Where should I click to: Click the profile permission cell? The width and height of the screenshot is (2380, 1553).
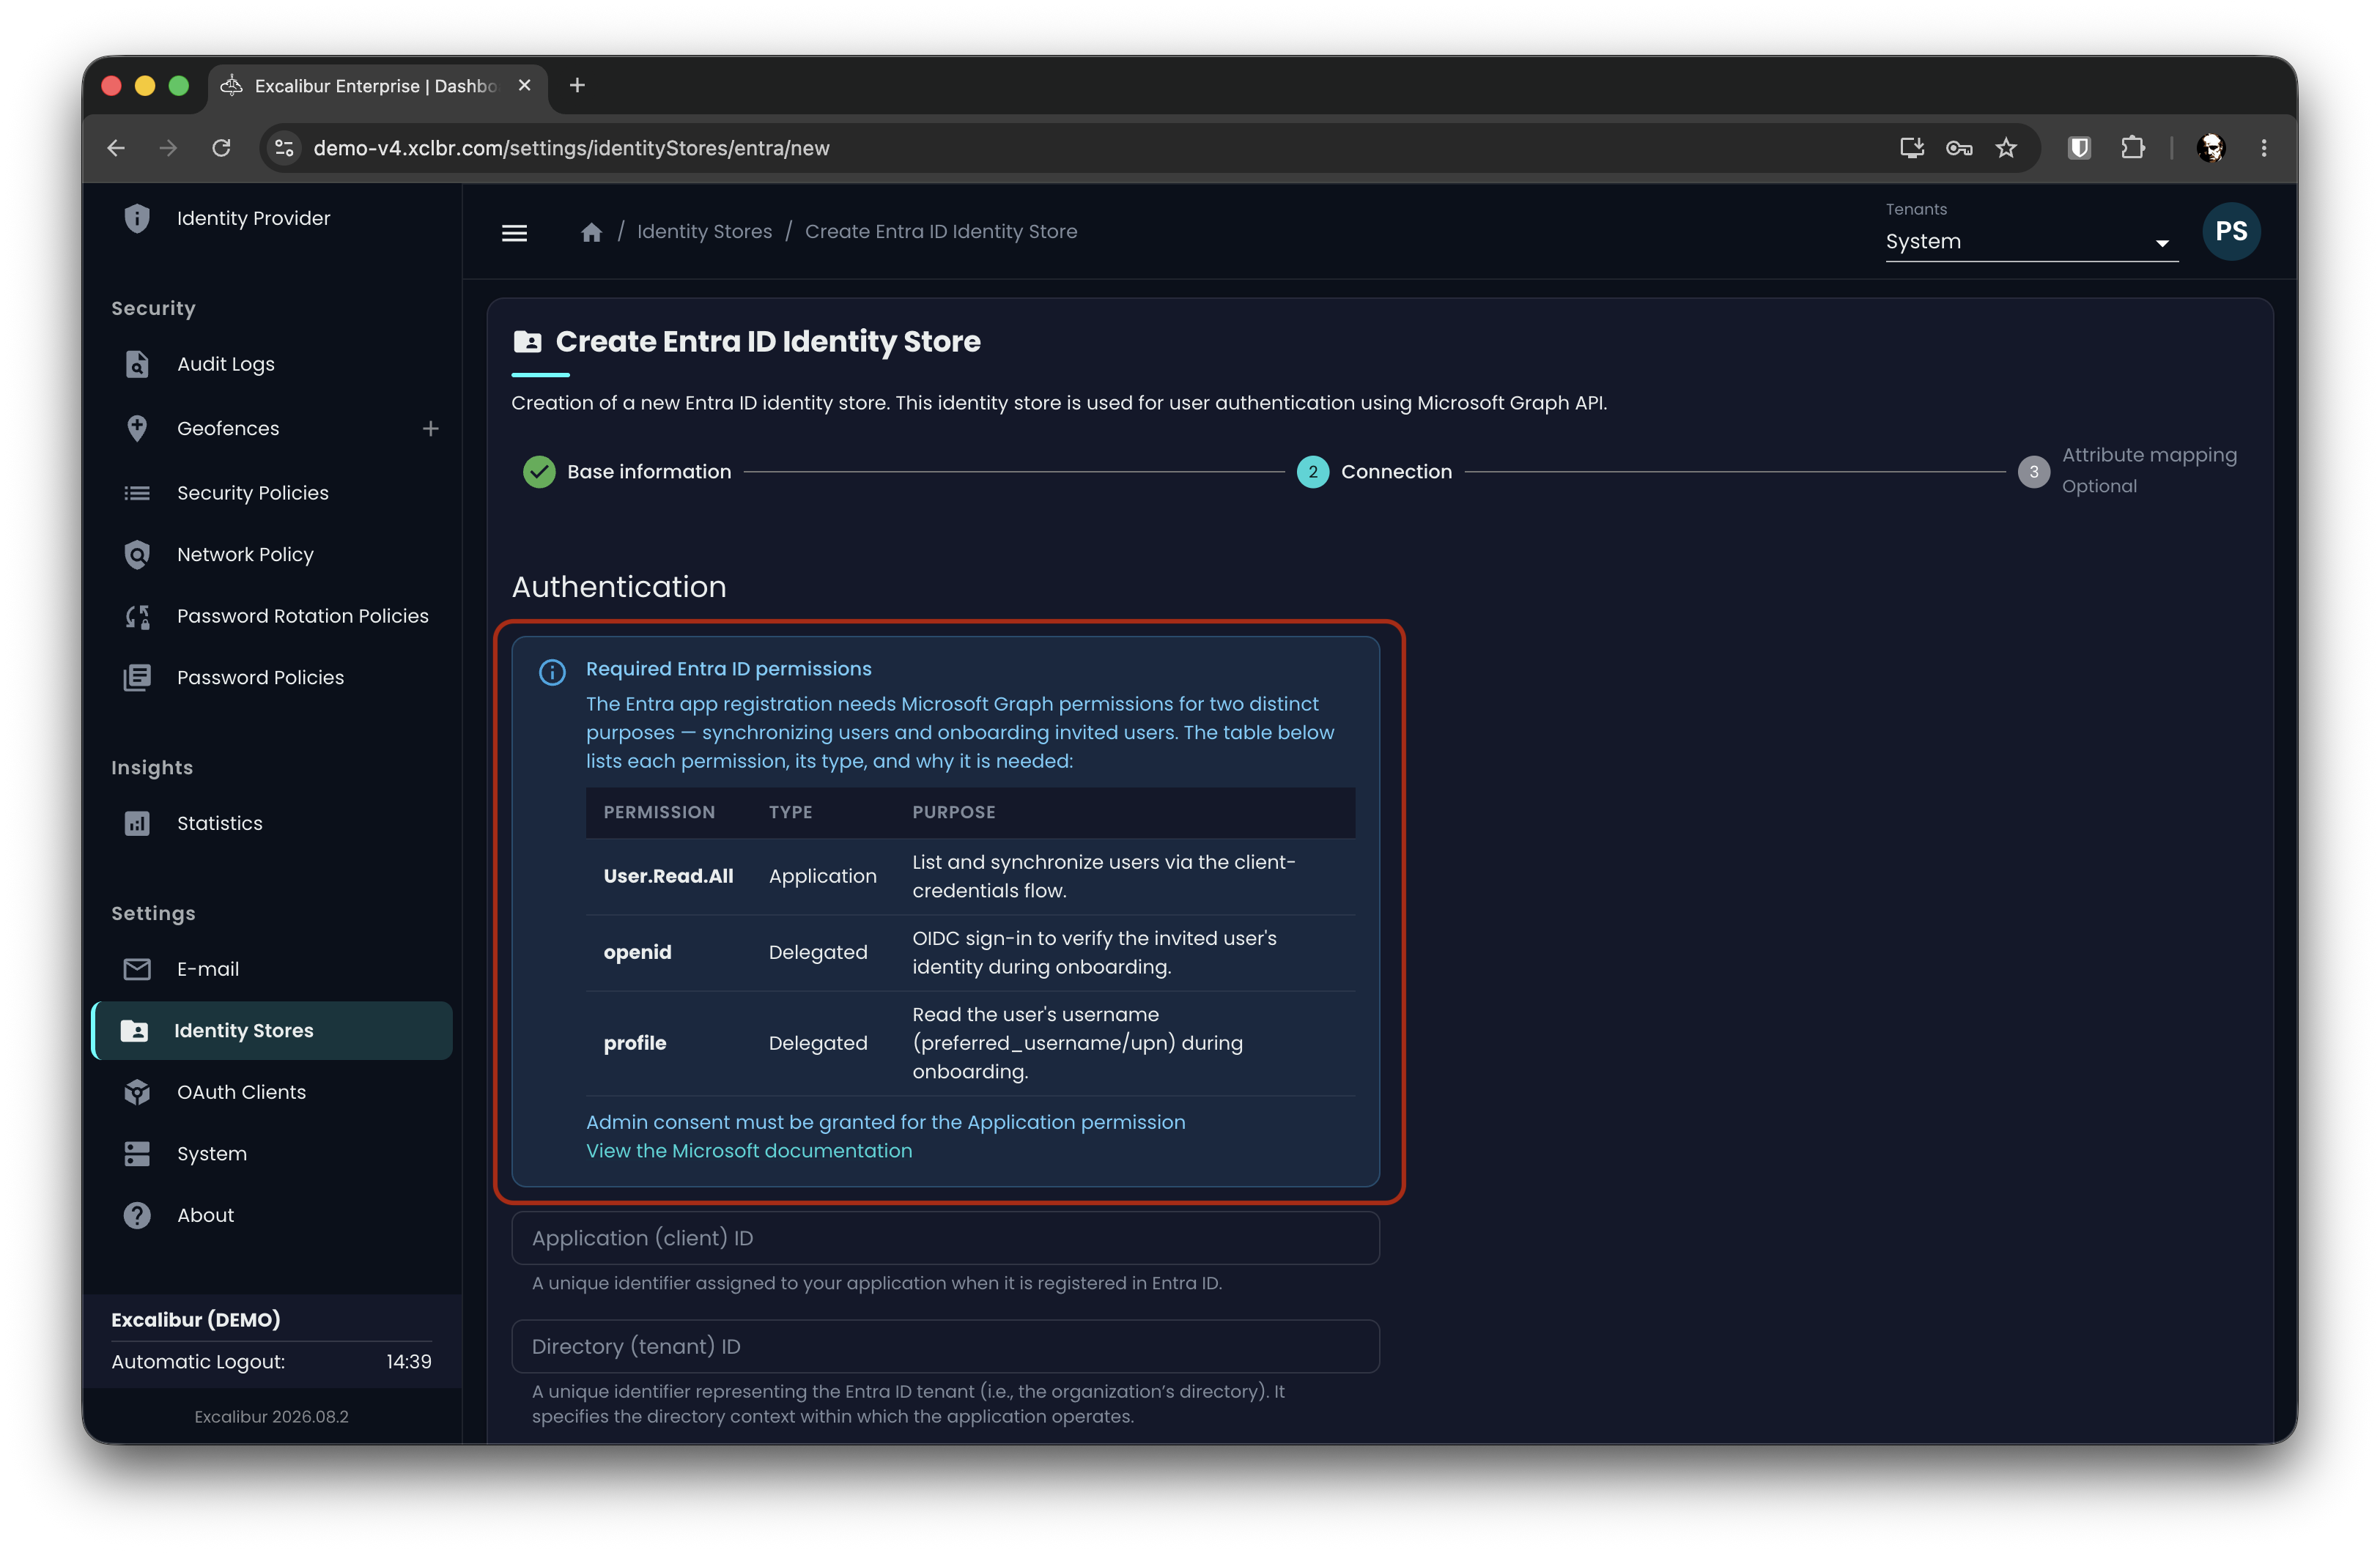coord(634,1043)
